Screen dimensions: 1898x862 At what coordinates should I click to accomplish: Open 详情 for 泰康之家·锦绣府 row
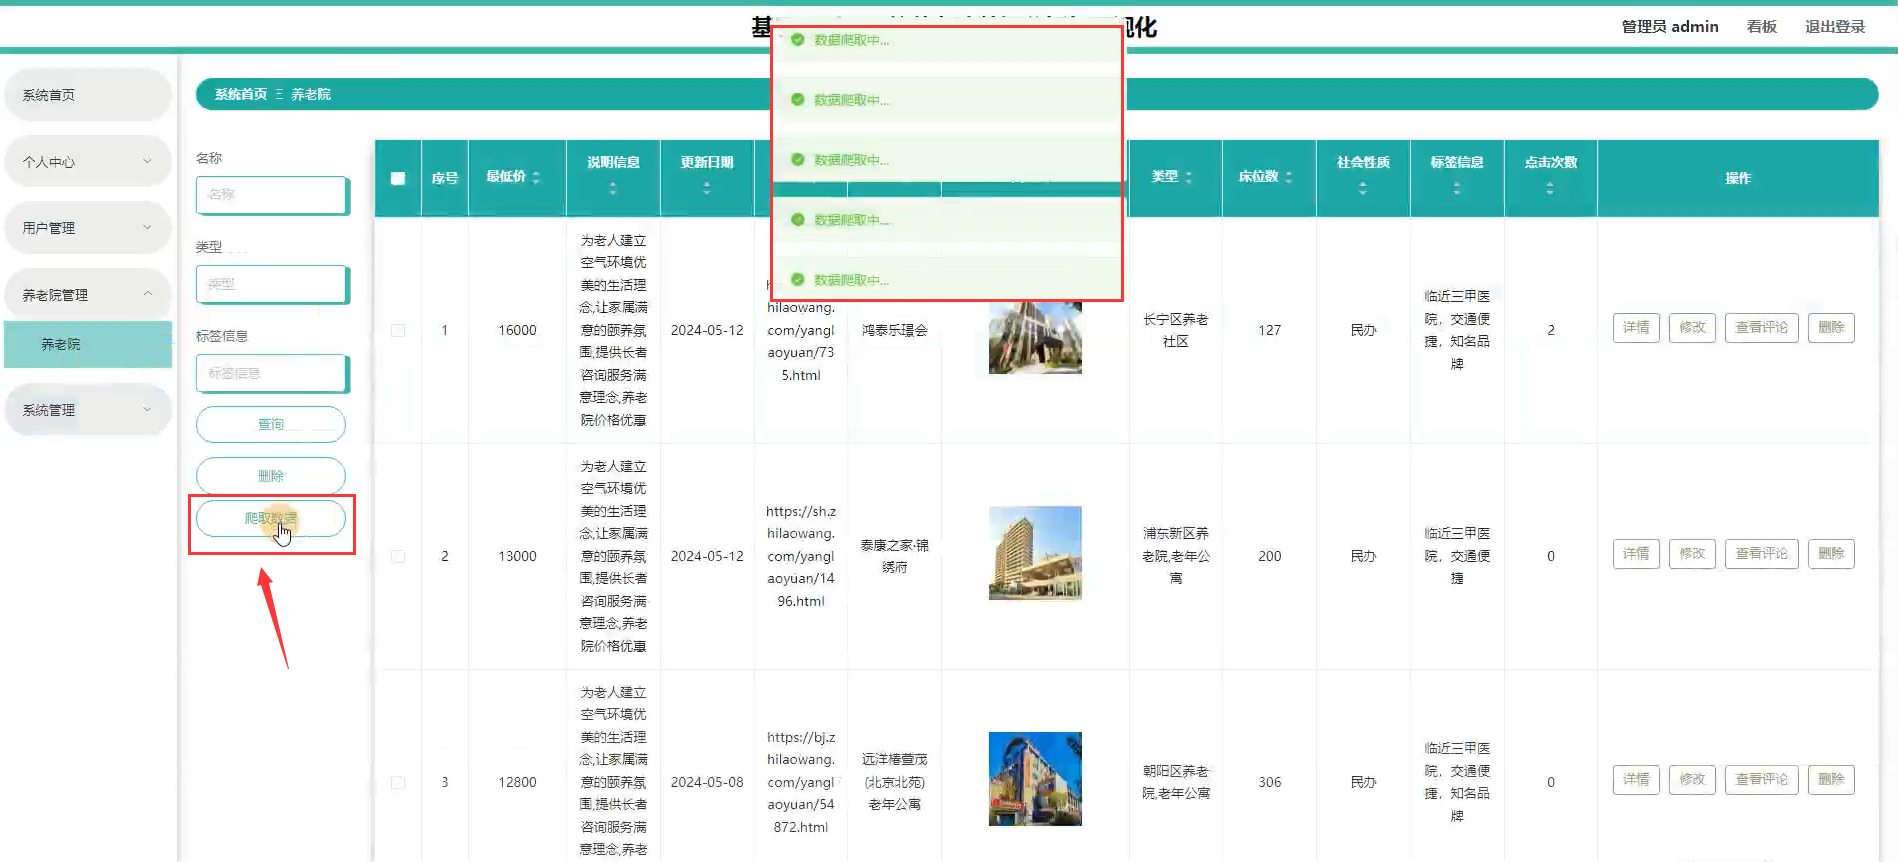tap(1636, 554)
